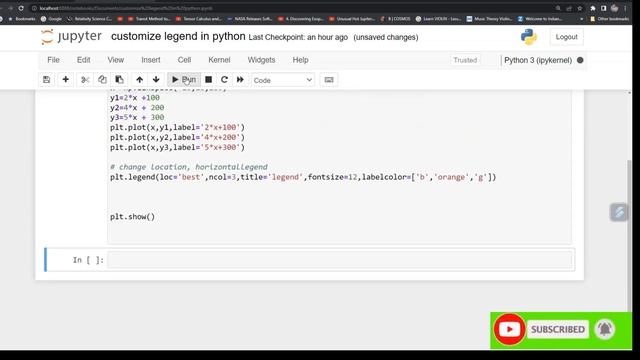This screenshot has width=640, height=360.
Task: Copy selected cells
Action: coord(102,80)
